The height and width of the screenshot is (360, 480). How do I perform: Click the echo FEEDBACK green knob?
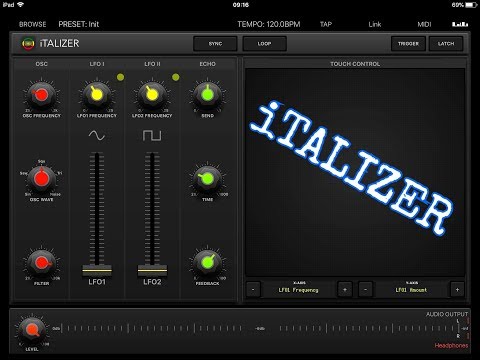point(207,263)
